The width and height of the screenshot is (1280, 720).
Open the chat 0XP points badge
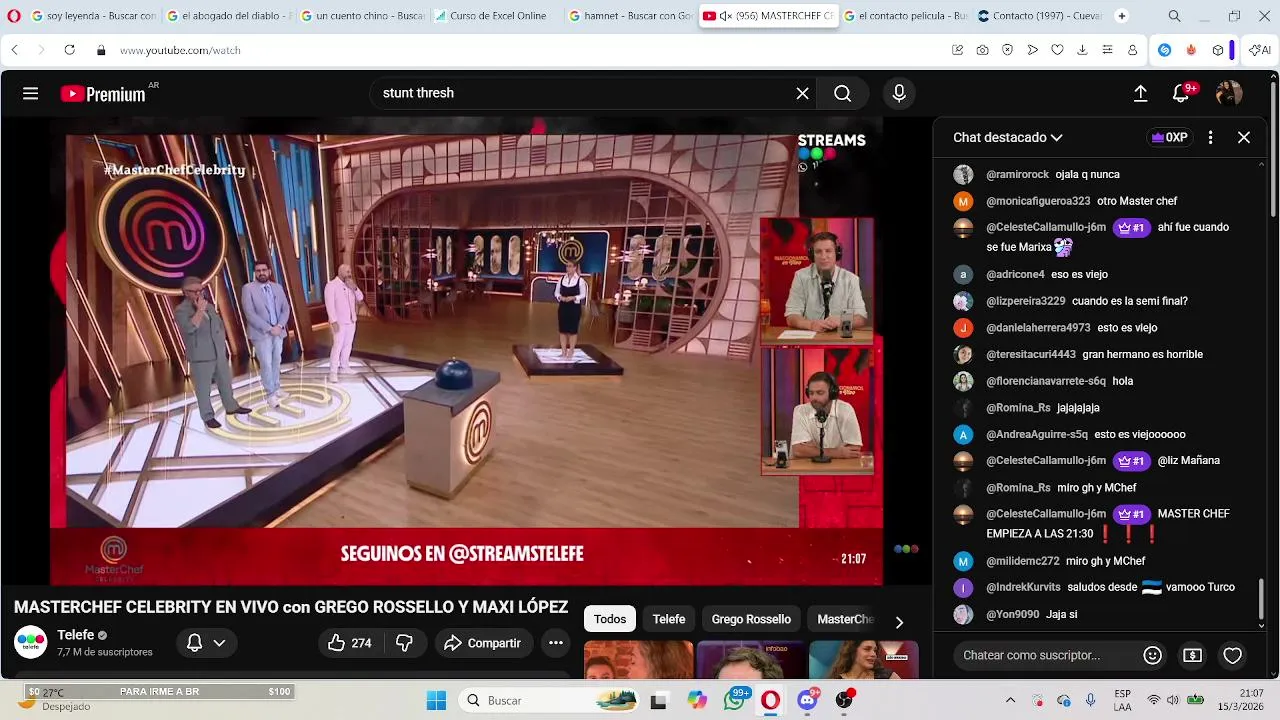coord(1169,137)
